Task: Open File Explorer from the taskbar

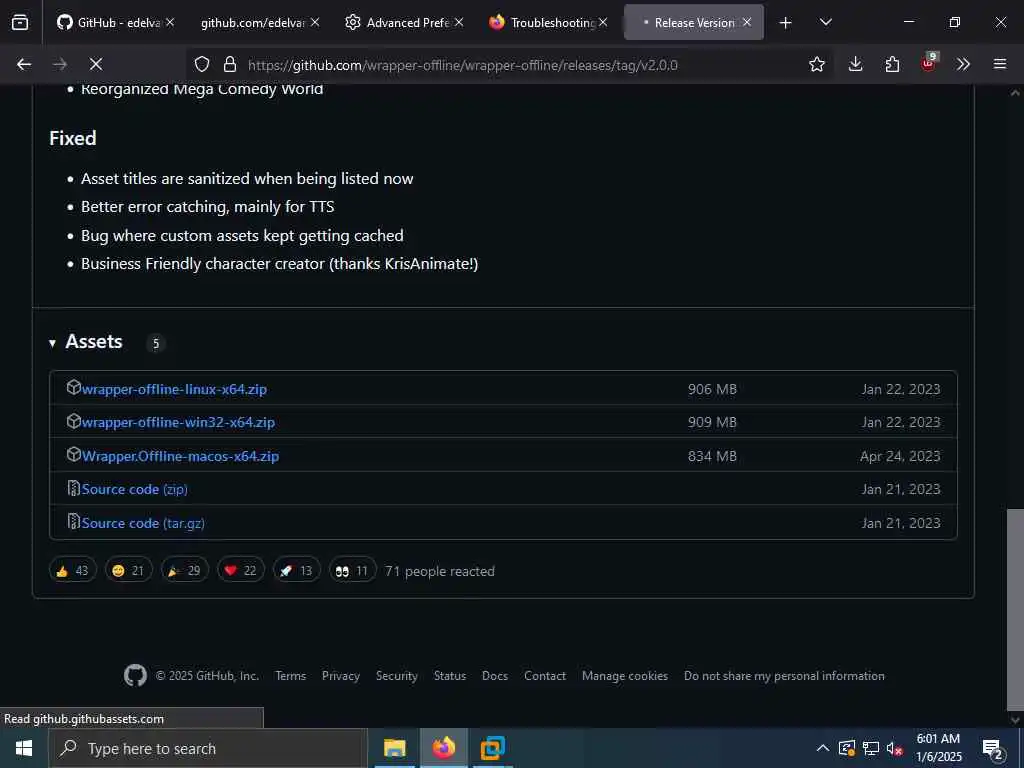Action: pyautogui.click(x=394, y=748)
